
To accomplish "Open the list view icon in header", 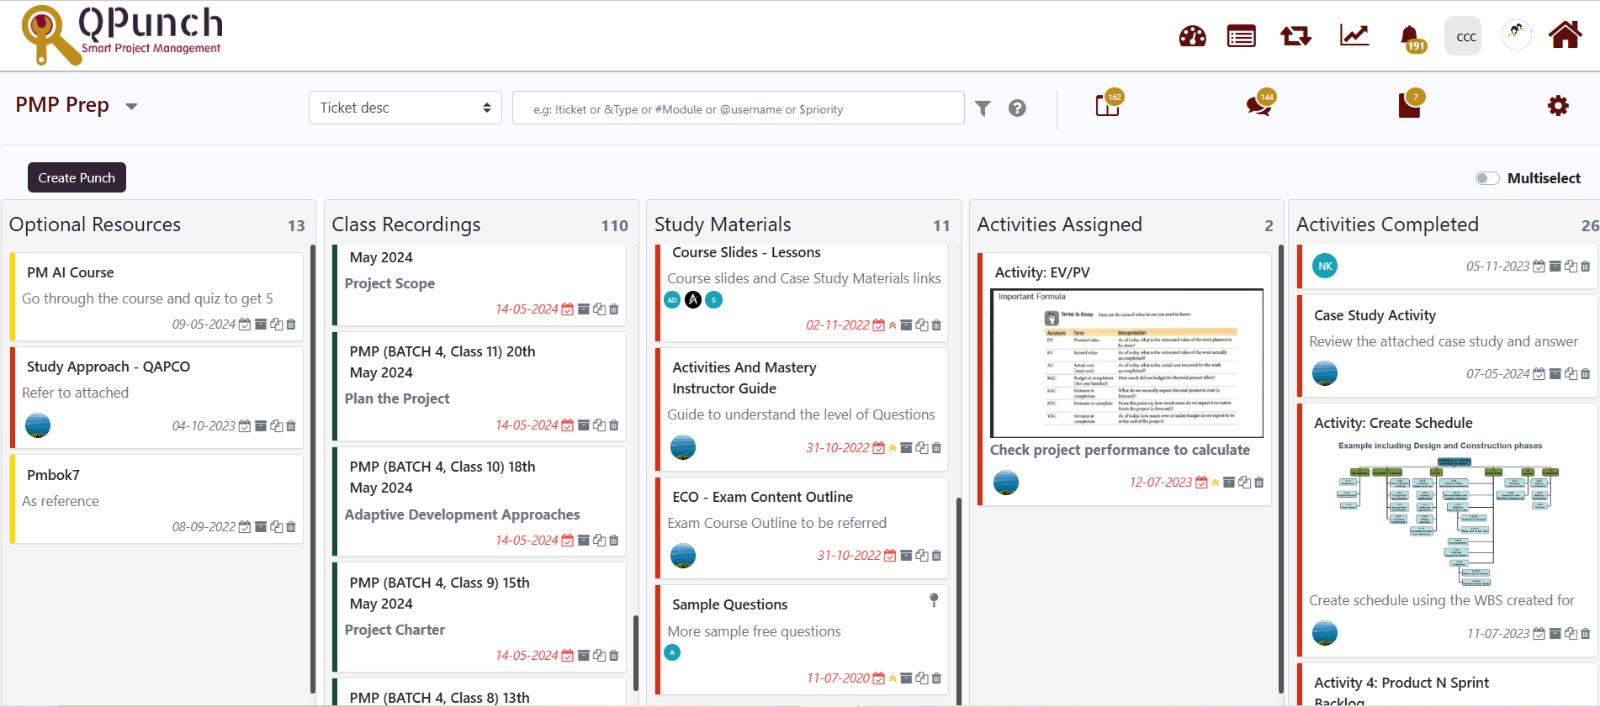I will tap(1241, 37).
